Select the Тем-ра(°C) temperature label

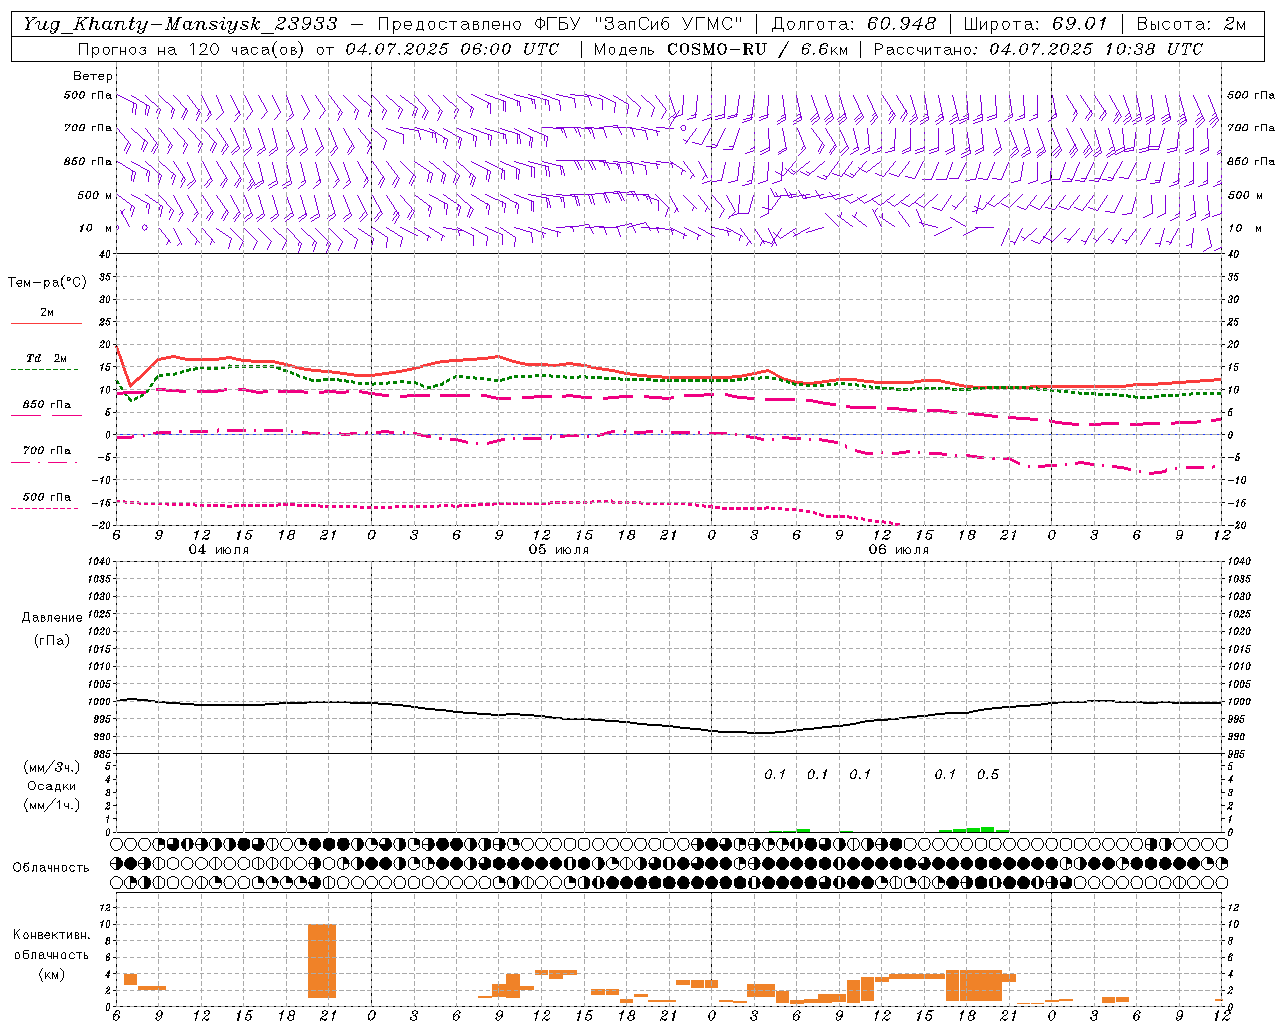pyautogui.click(x=47, y=283)
